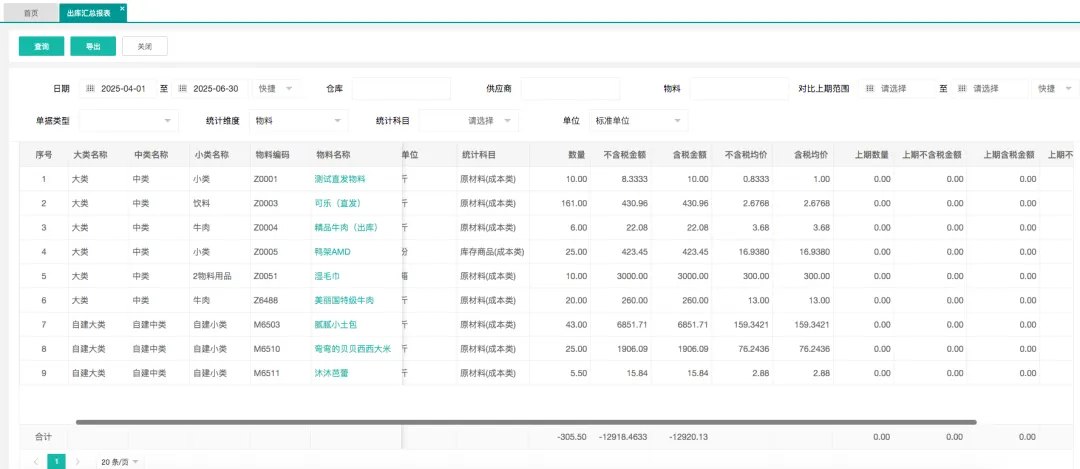Click the table's horizontal scrollbar
The width and height of the screenshot is (1080, 469).
(525, 422)
